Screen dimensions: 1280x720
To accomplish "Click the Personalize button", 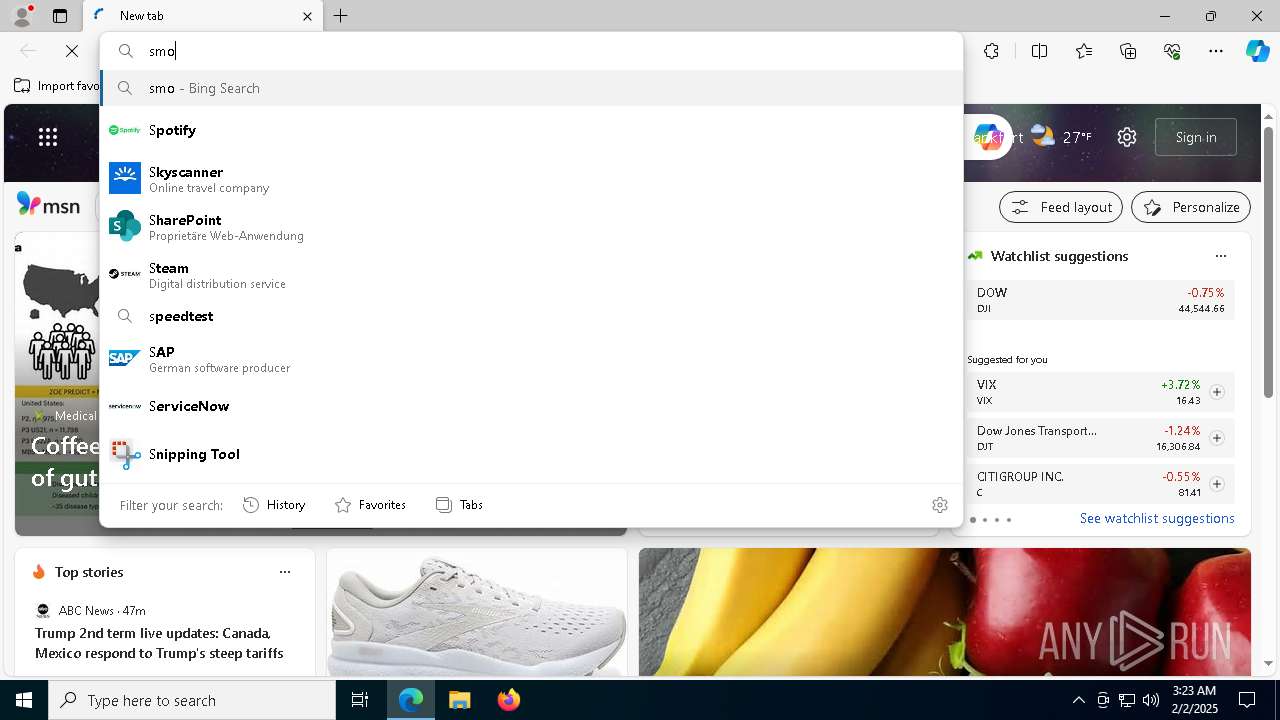I will 1191,207.
